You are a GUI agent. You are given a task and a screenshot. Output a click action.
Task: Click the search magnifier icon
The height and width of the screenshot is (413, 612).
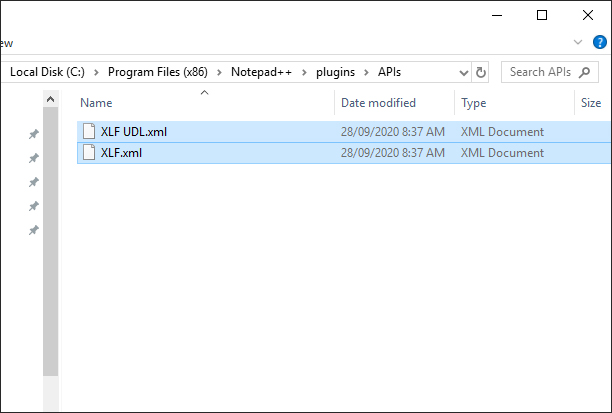[x=584, y=72]
